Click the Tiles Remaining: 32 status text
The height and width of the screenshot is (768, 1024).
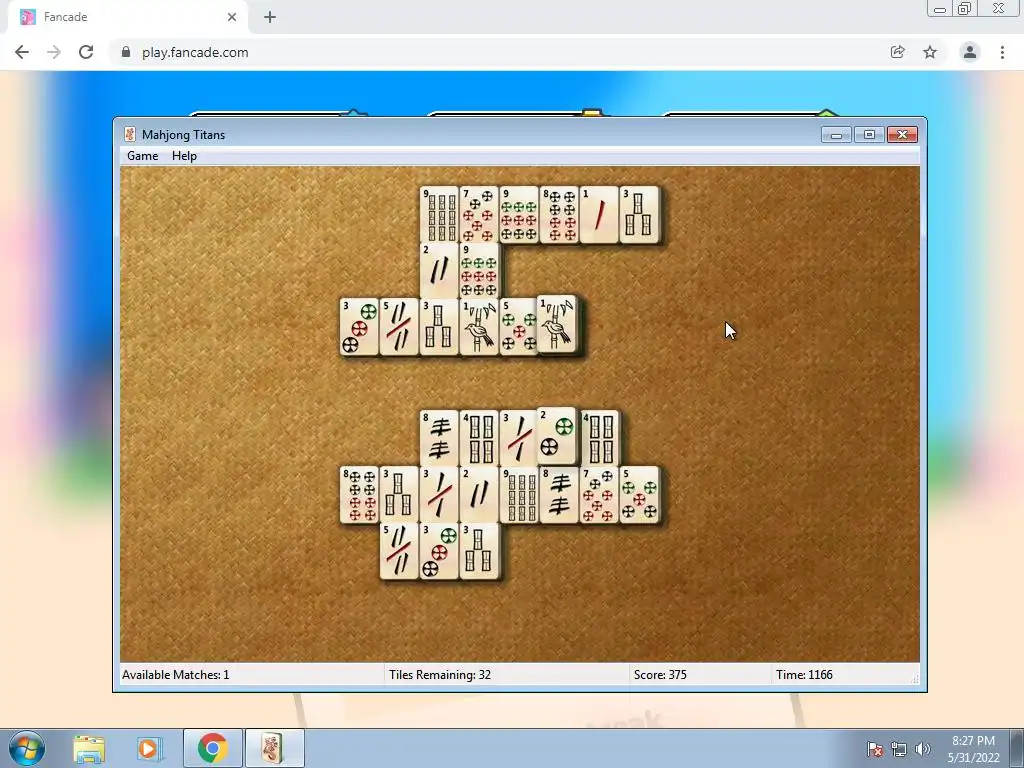tap(440, 675)
